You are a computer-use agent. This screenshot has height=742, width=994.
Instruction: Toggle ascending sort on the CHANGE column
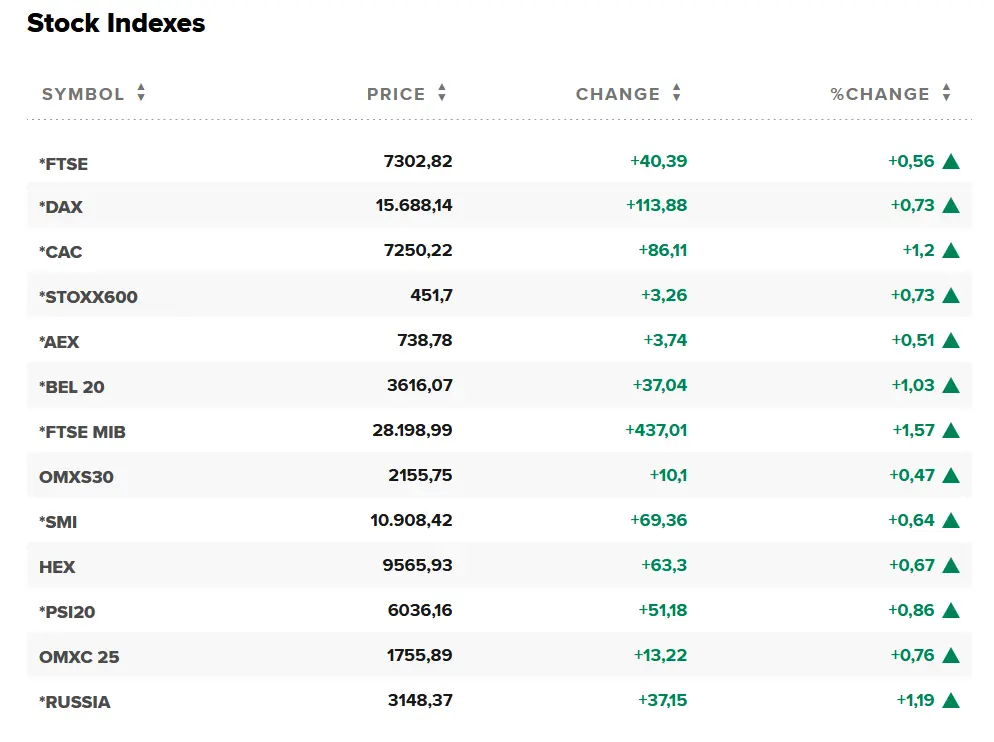pos(677,93)
